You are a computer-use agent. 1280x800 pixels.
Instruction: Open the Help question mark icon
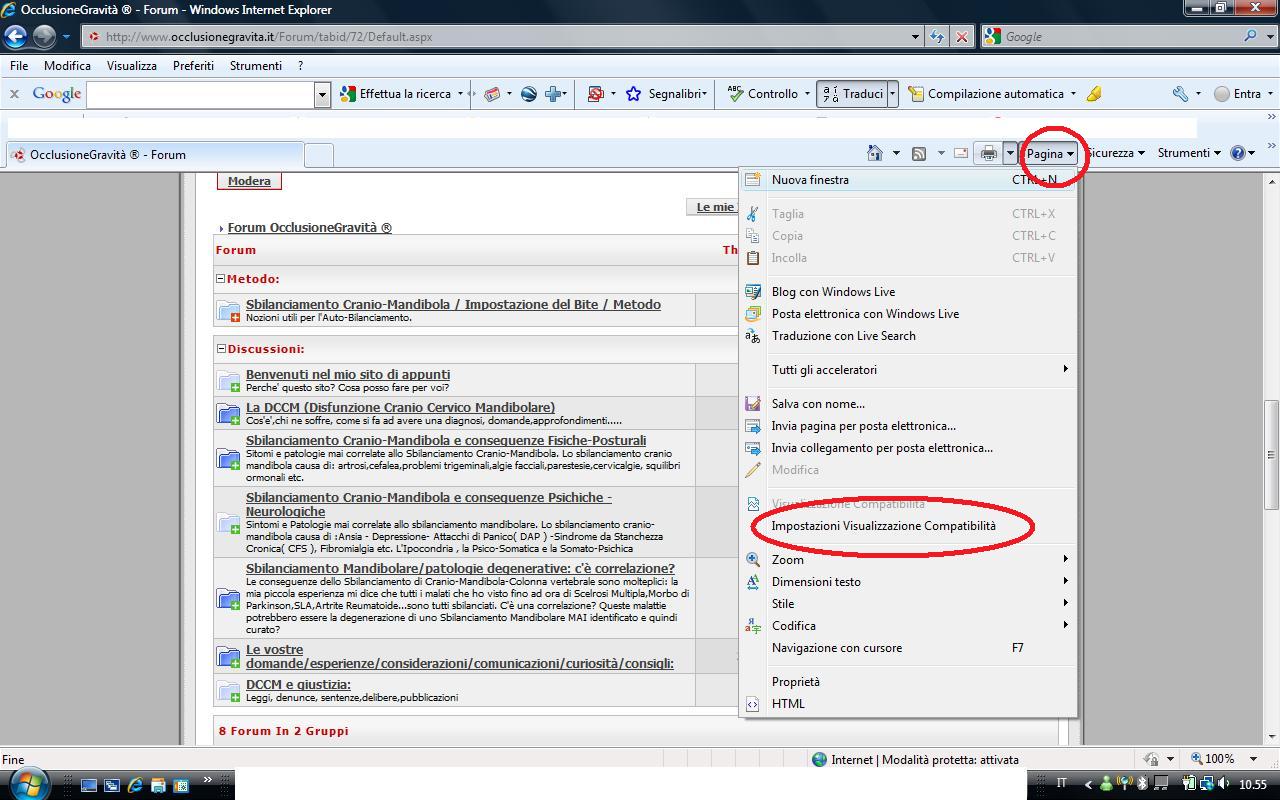pos(1238,153)
